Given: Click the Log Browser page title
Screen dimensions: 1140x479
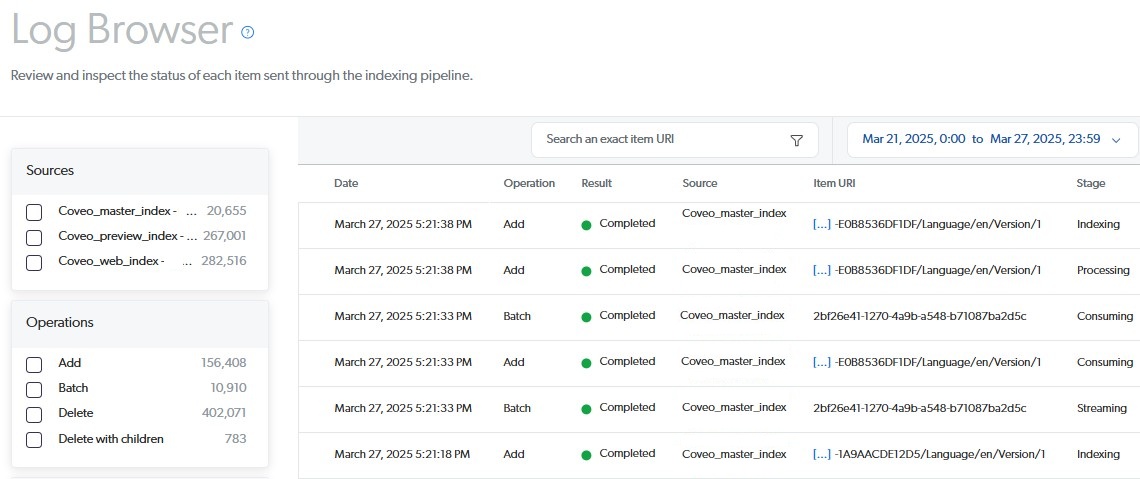Looking at the screenshot, I should [122, 31].
